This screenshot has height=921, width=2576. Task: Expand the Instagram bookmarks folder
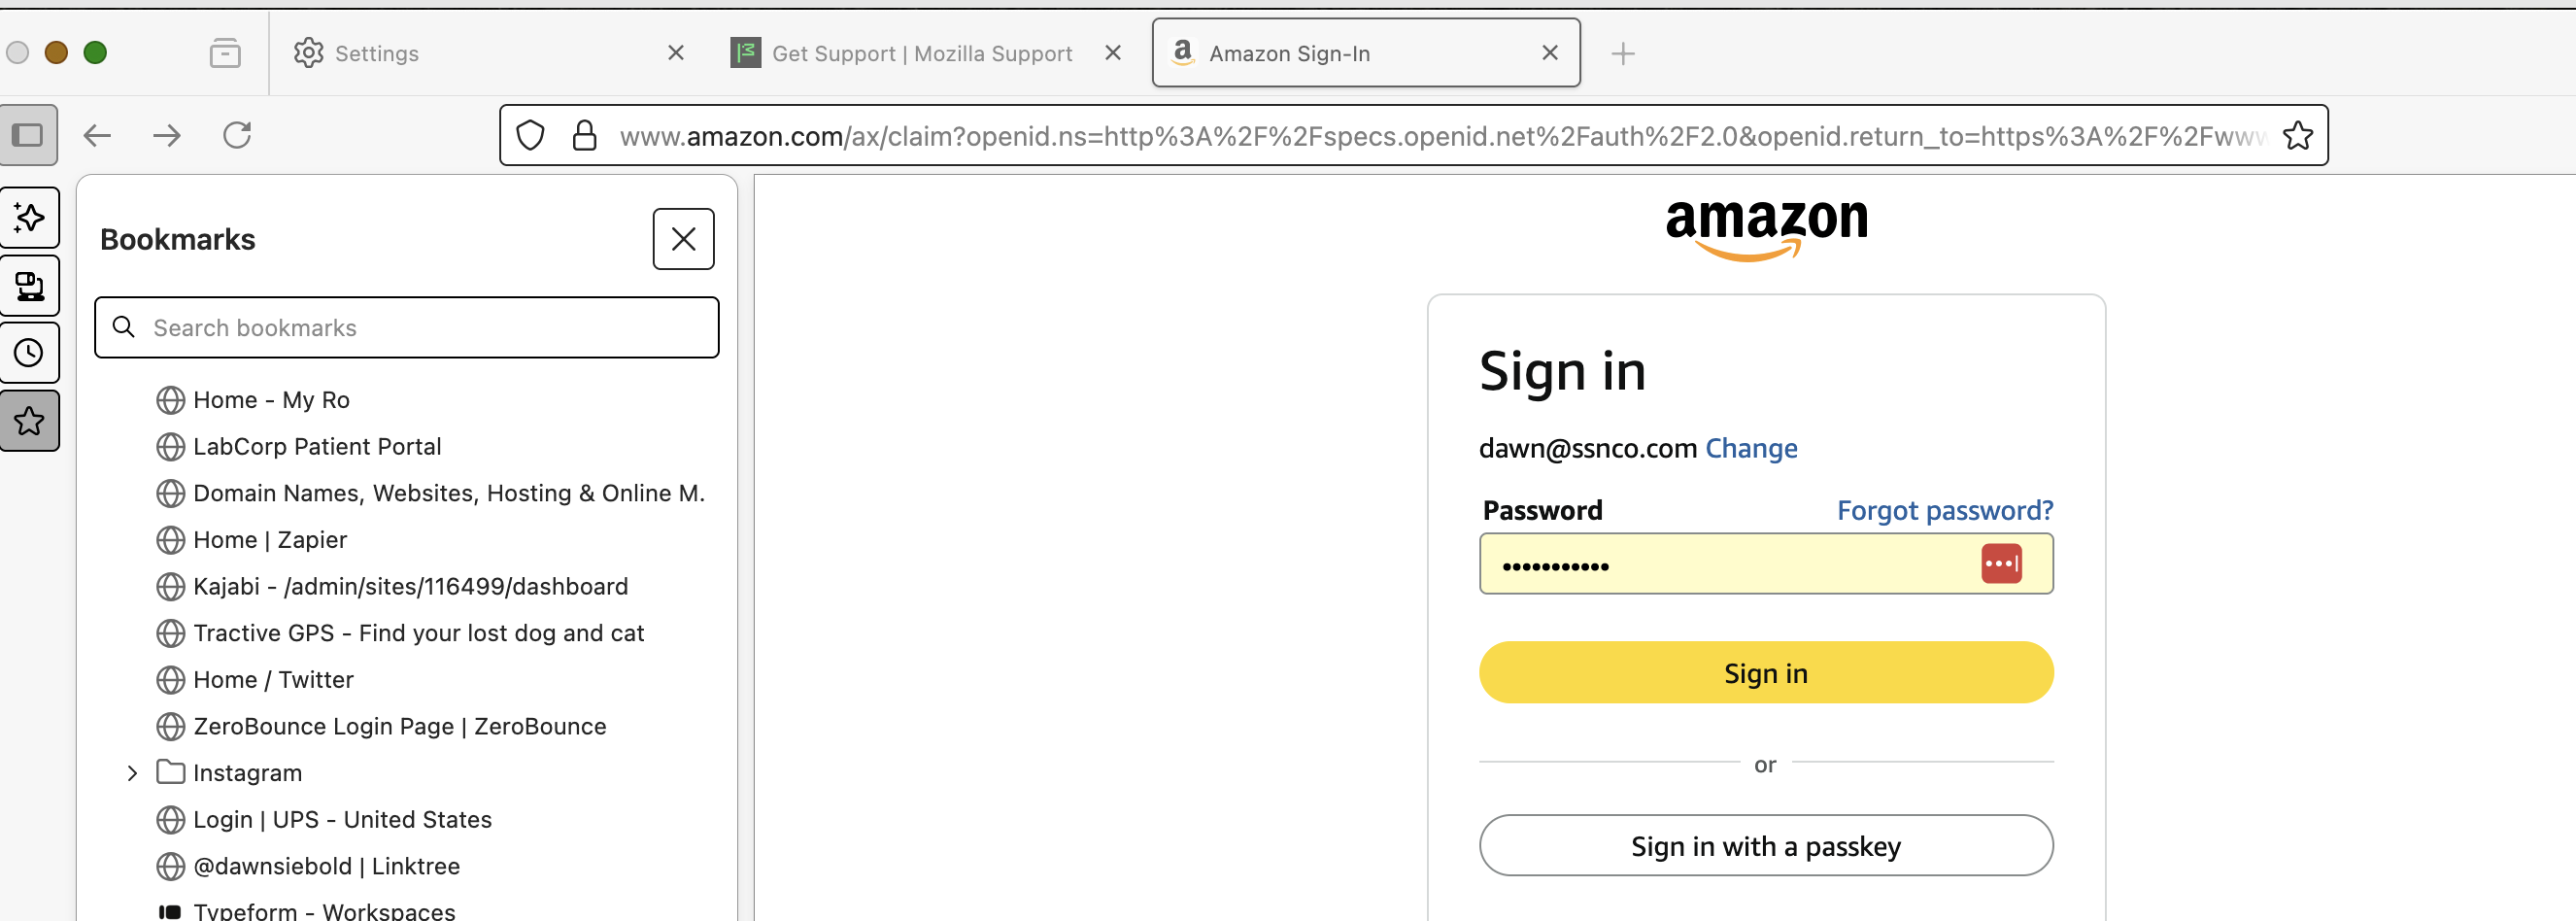[132, 773]
